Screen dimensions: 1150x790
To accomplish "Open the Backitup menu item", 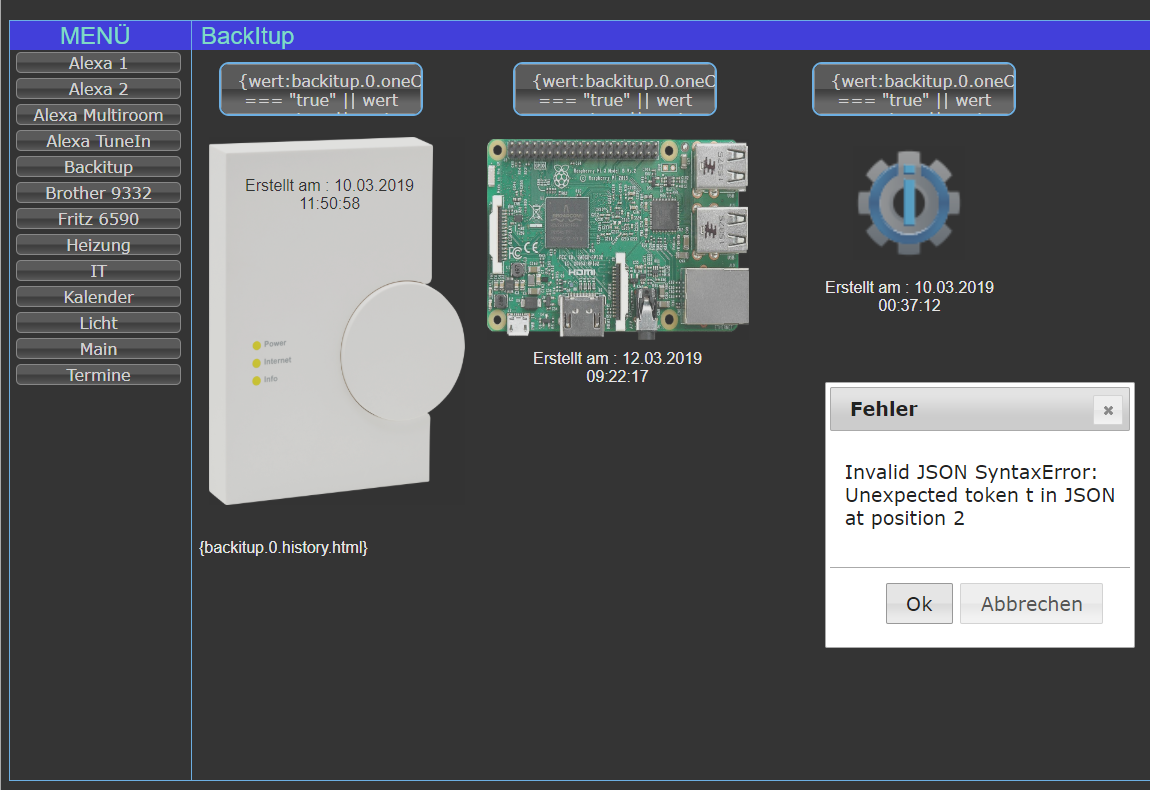I will 97,166.
